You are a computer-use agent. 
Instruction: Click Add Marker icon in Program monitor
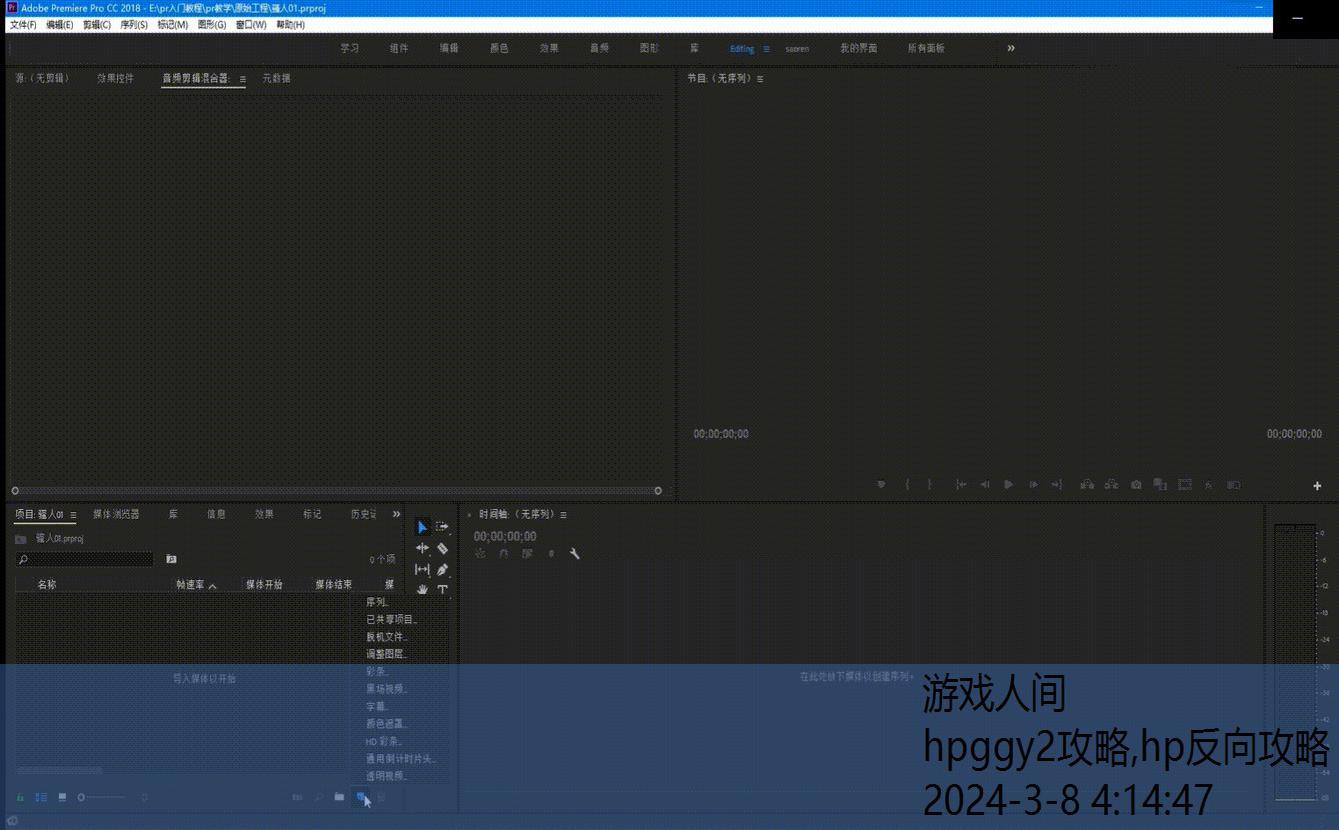click(881, 484)
